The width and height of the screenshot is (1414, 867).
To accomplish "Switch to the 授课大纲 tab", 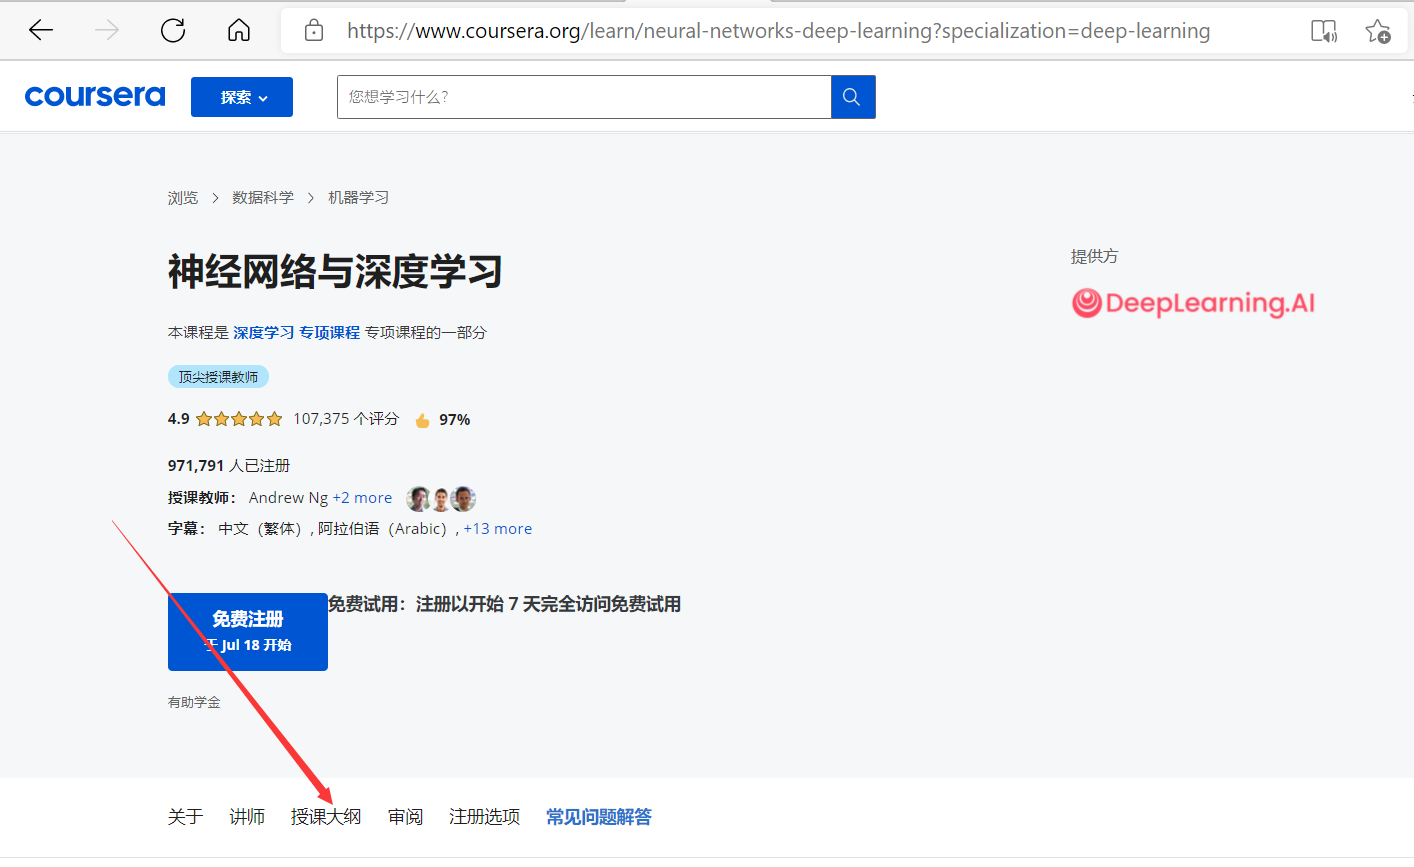I will click(x=327, y=816).
